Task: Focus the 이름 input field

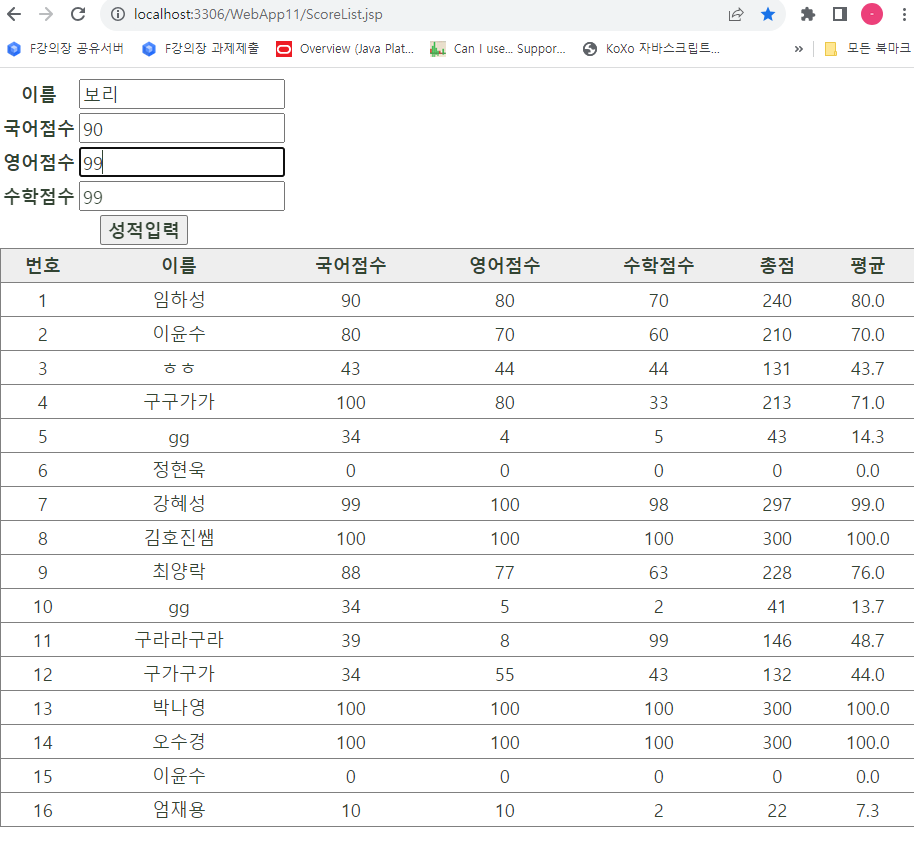Action: pyautogui.click(x=182, y=94)
